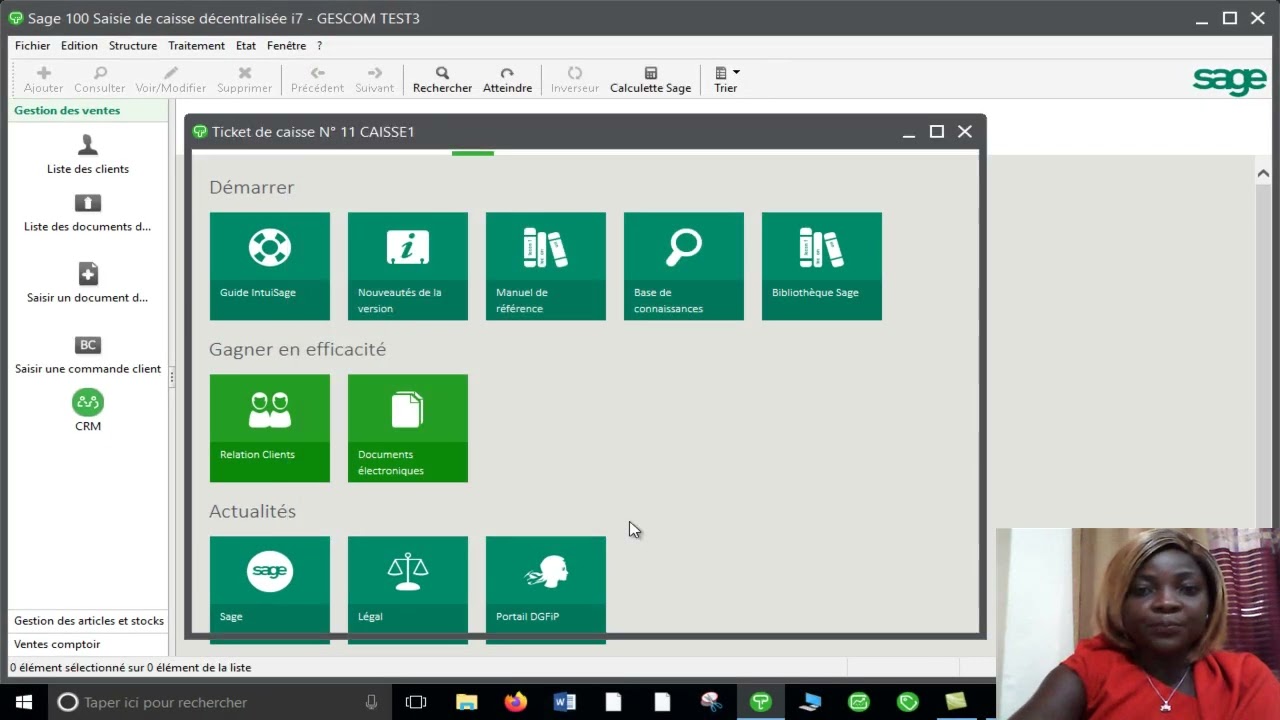
Task: Open the Relation Clients tile
Action: 270,428
